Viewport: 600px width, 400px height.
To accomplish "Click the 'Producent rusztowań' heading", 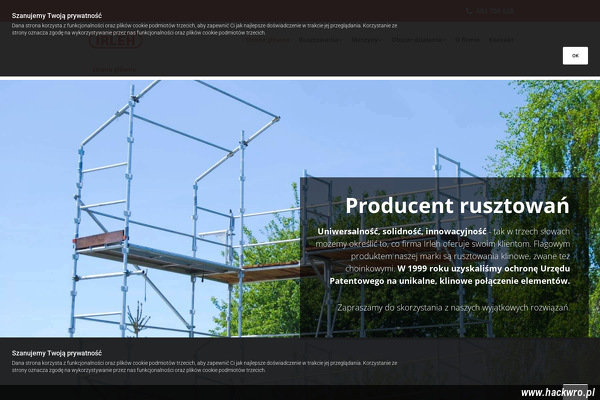I will point(457,206).
